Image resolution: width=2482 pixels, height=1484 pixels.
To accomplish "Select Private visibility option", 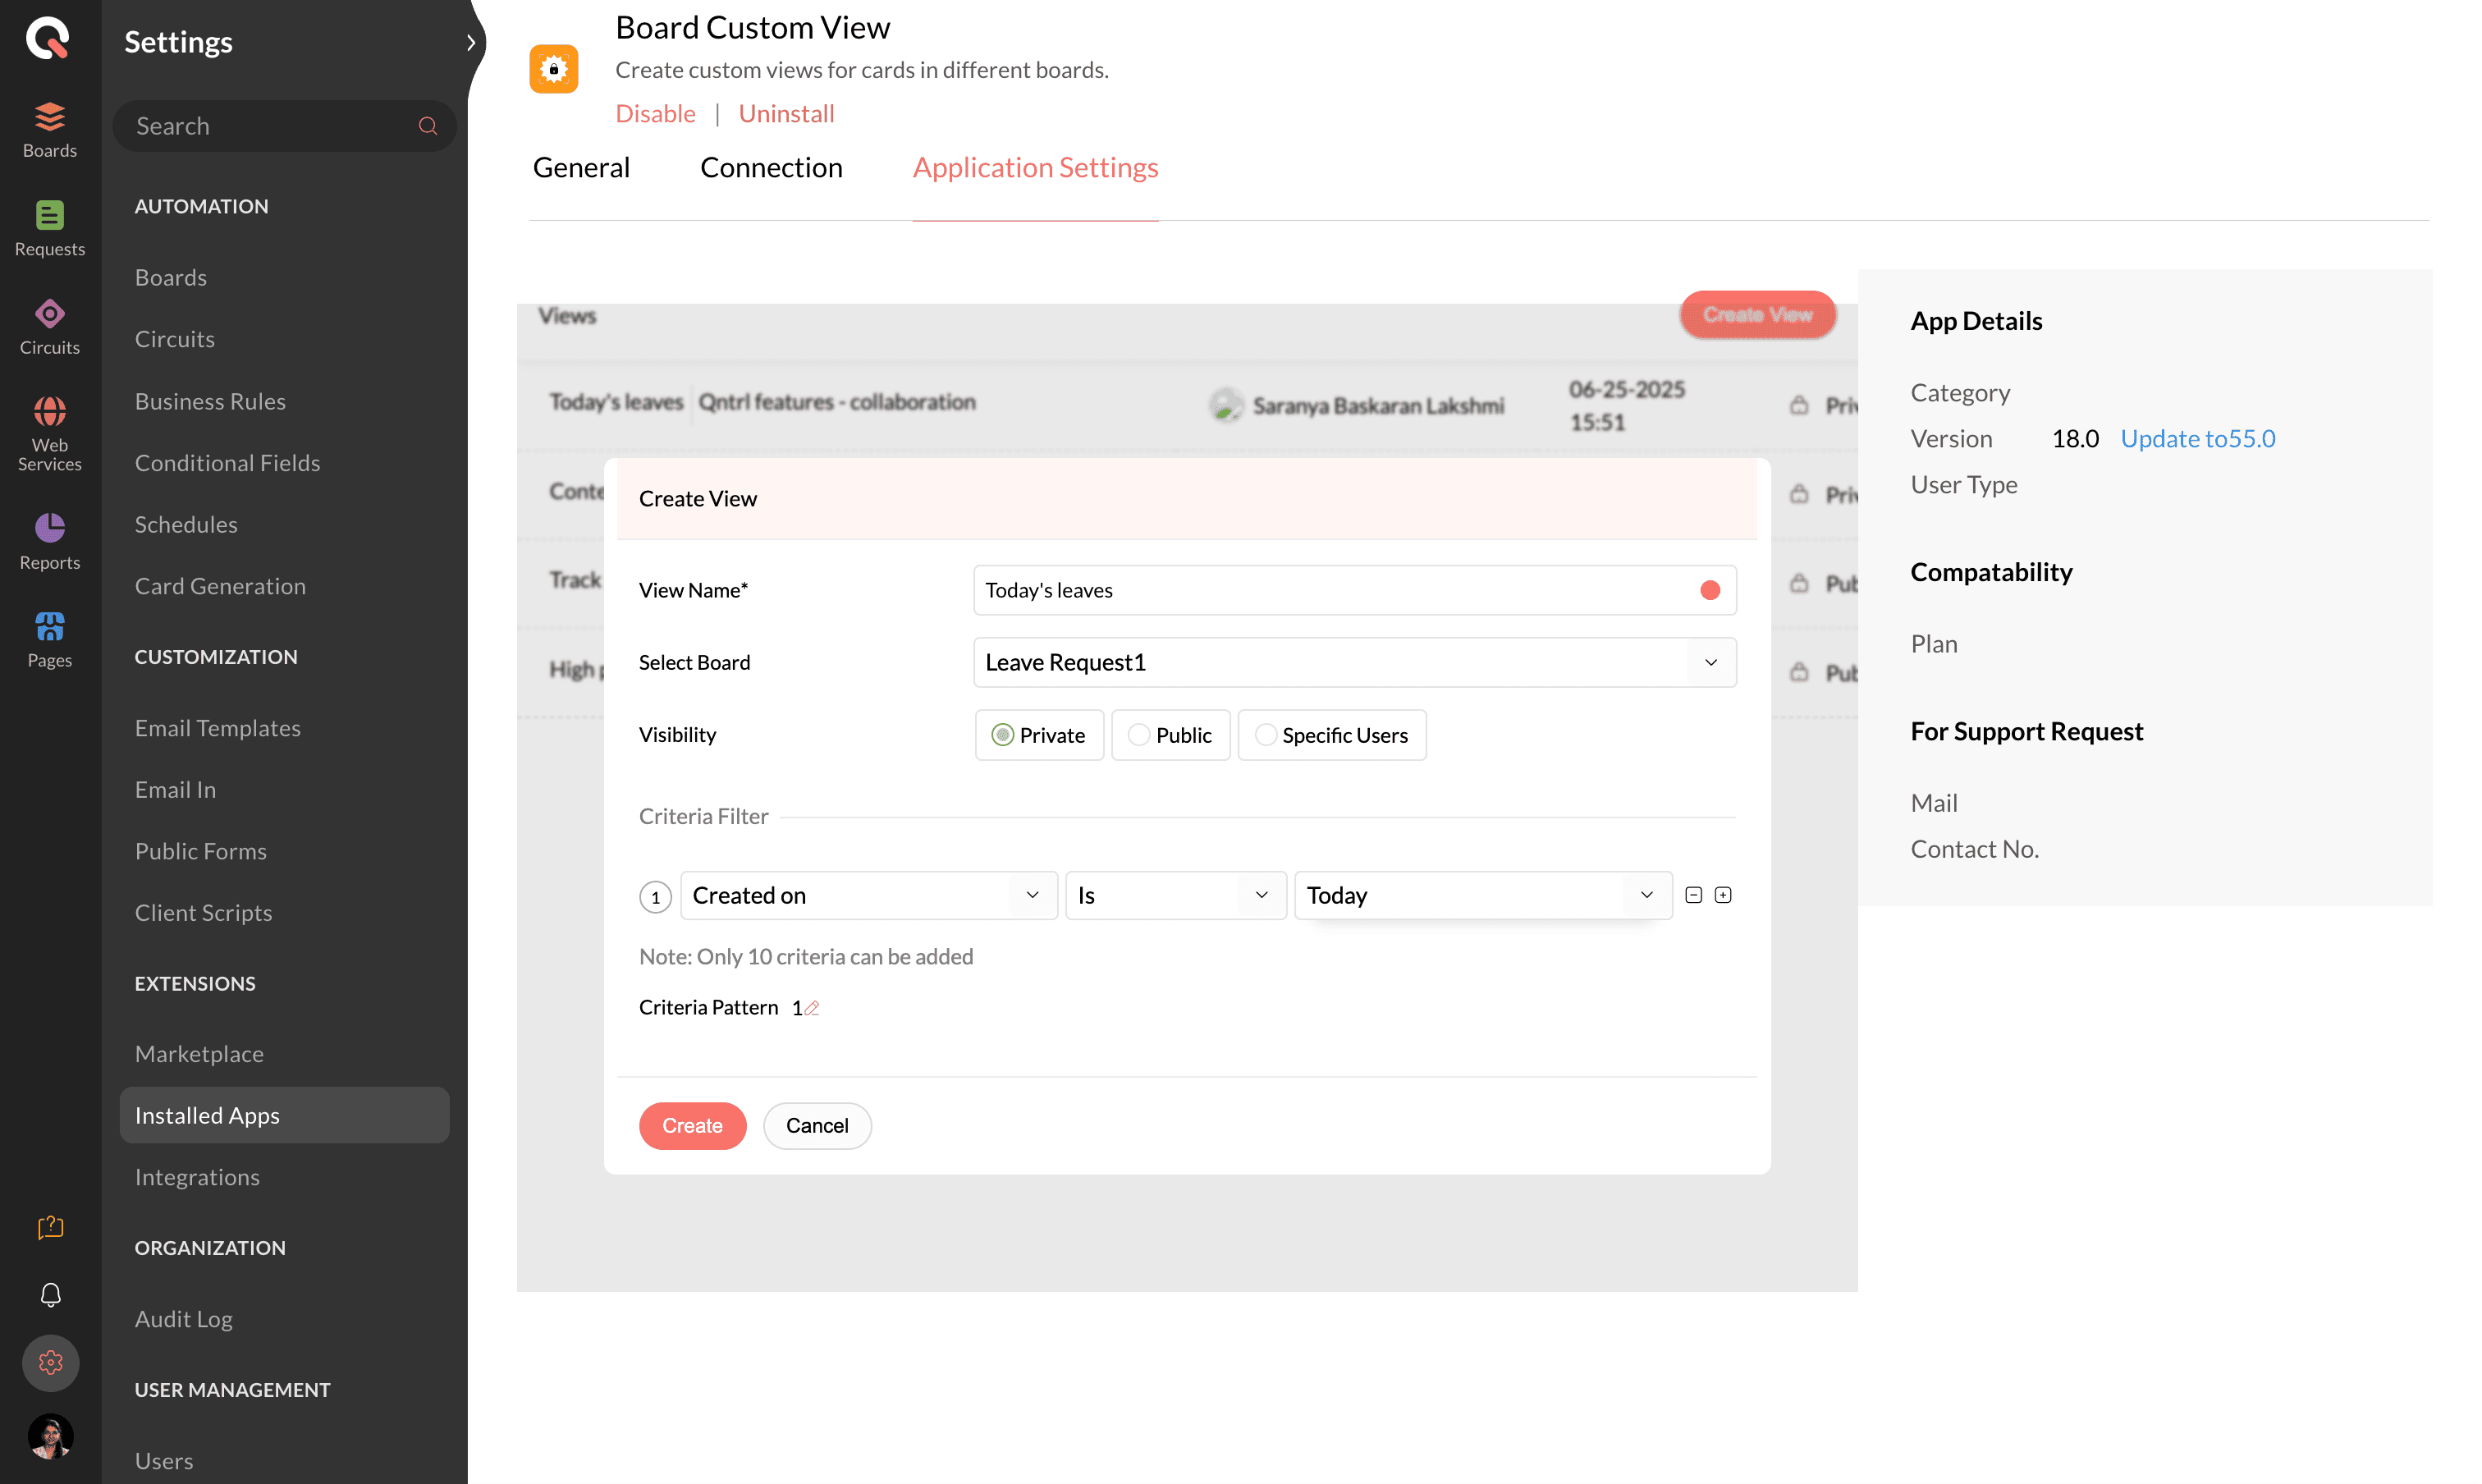I will (1002, 735).
